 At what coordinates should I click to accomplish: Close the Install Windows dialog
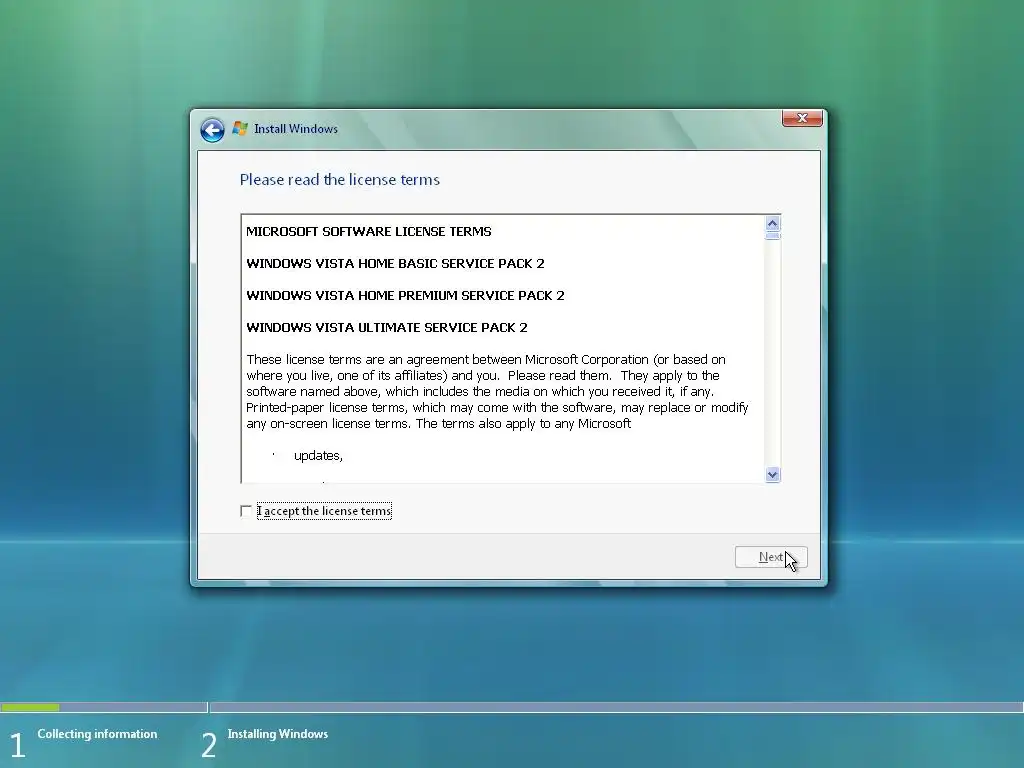pos(802,118)
